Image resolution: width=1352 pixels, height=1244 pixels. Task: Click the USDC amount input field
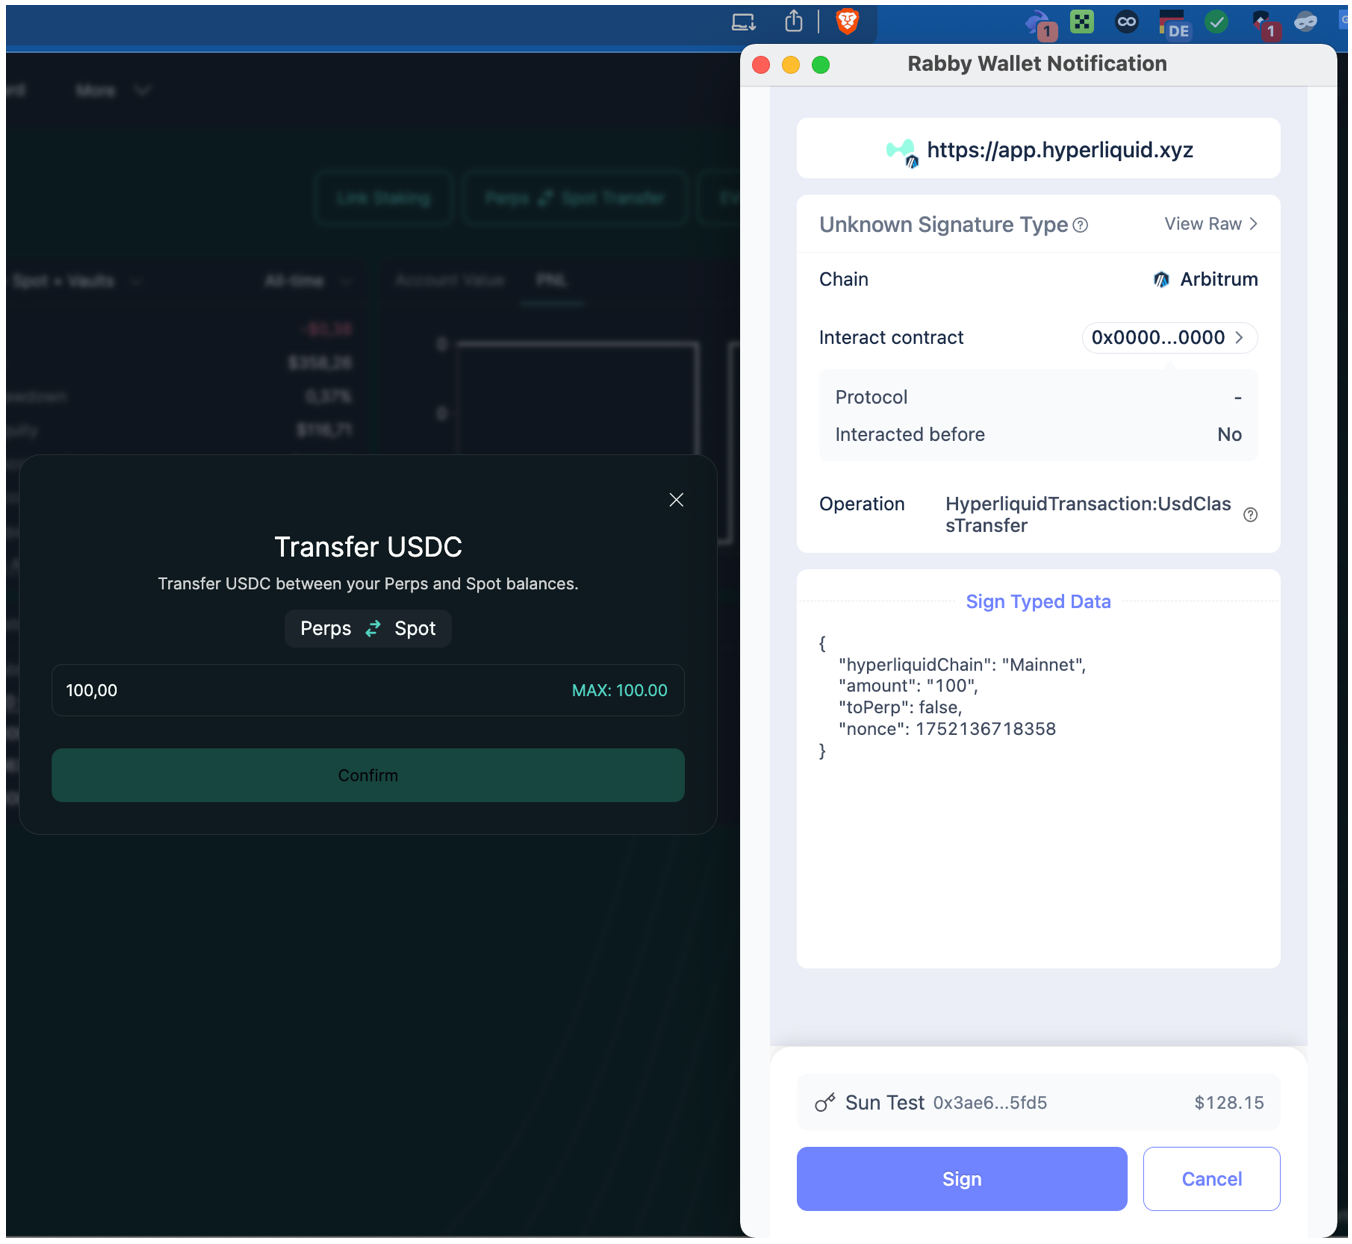click(300, 690)
